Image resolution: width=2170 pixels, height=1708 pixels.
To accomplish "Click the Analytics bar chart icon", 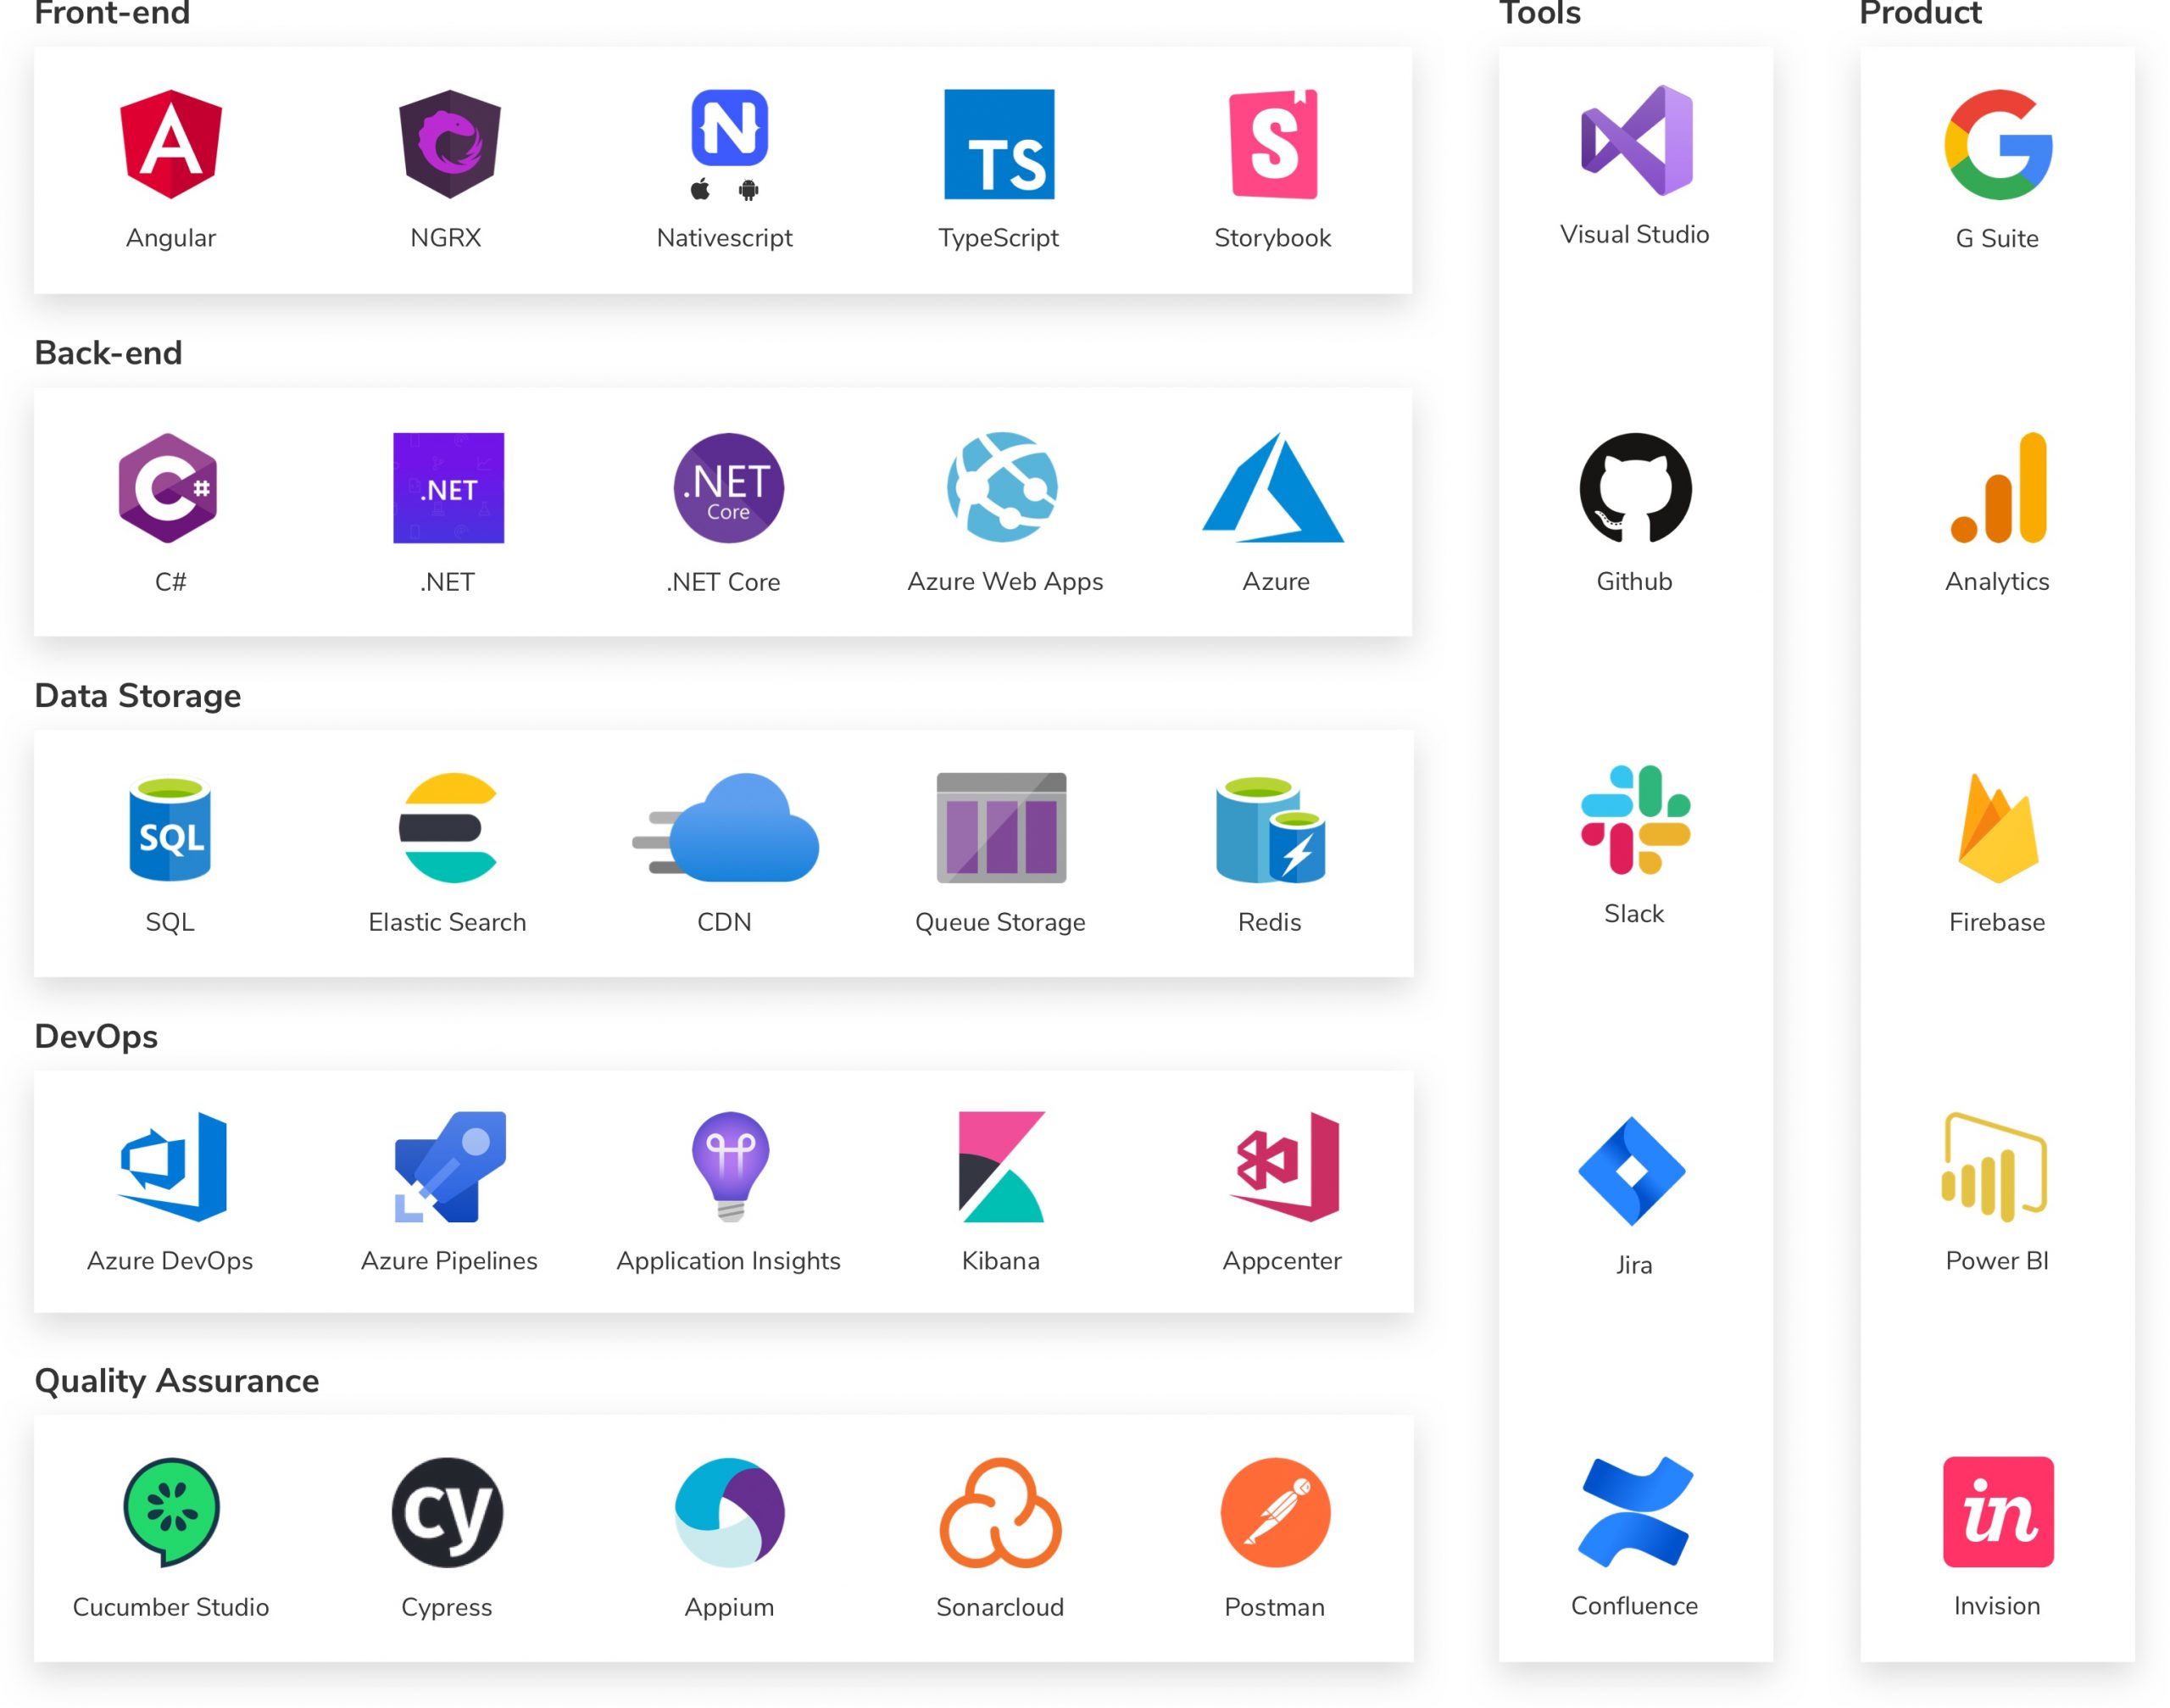I will point(1998,487).
